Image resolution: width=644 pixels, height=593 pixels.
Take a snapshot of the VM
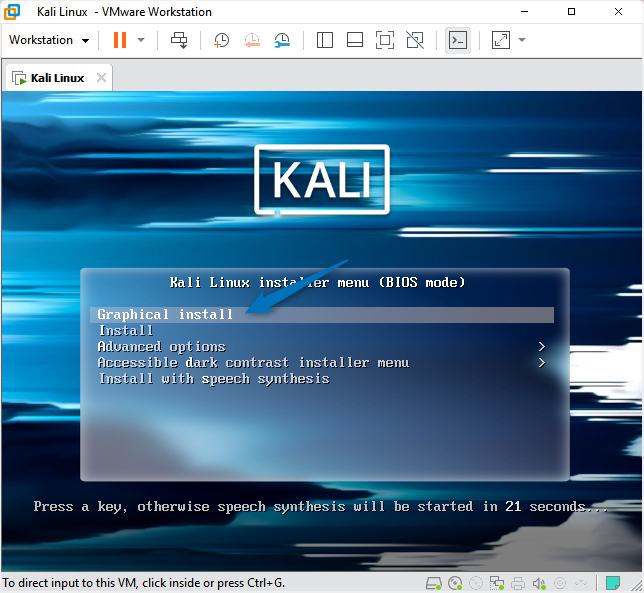point(221,40)
